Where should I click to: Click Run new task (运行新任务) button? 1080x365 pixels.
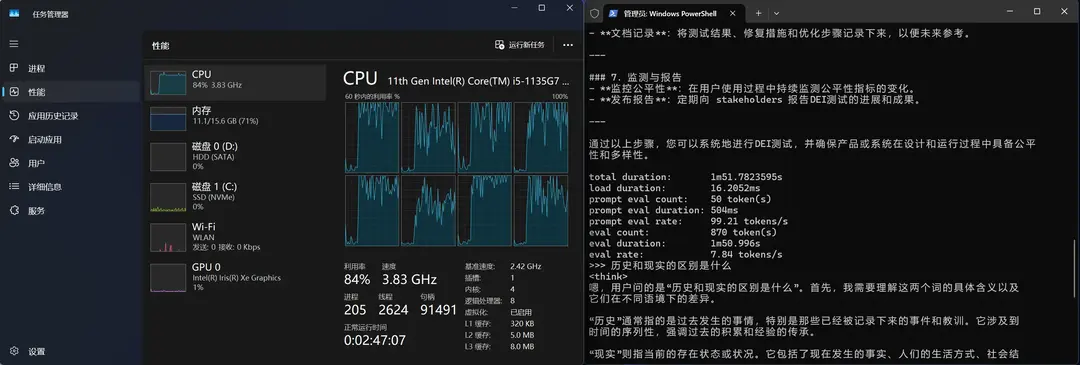[x=520, y=45]
